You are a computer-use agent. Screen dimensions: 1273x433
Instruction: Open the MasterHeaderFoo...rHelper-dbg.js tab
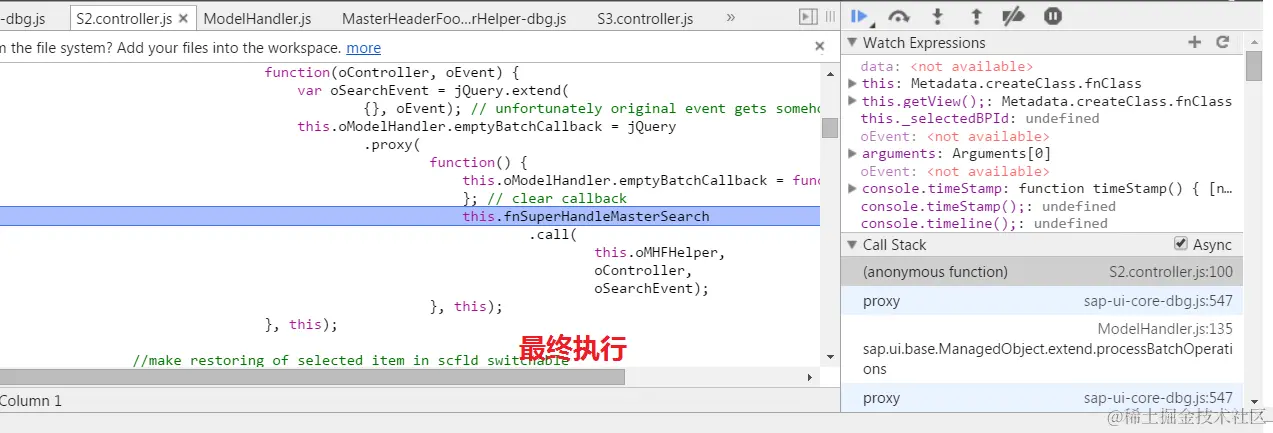[x=454, y=18]
